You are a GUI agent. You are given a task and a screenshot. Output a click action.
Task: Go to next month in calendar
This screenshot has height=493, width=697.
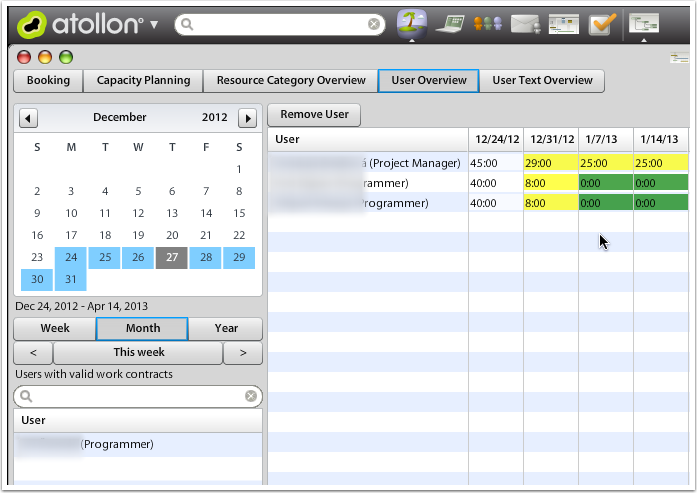pos(247,118)
